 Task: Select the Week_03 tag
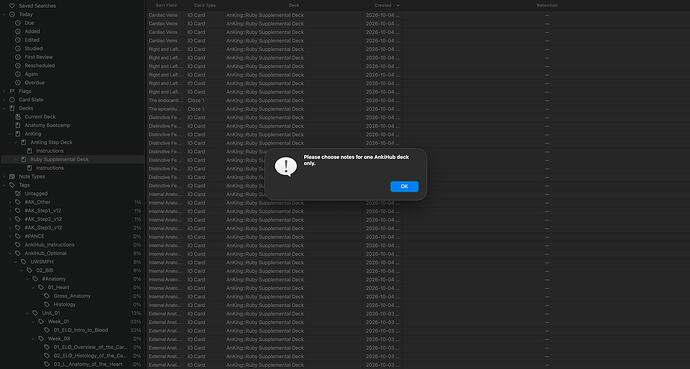[59, 339]
